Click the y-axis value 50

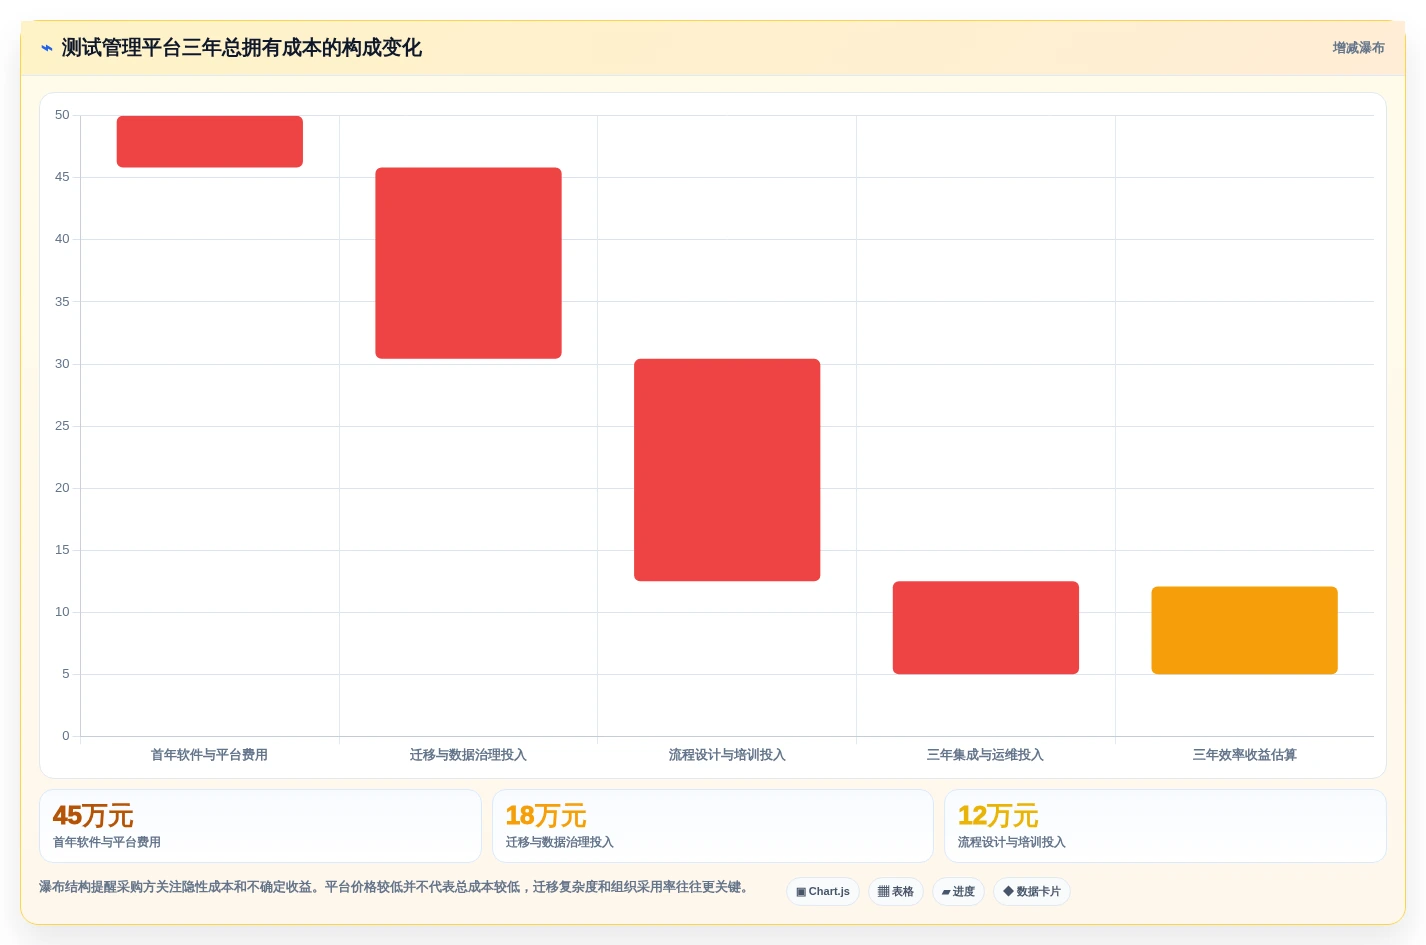(x=62, y=115)
